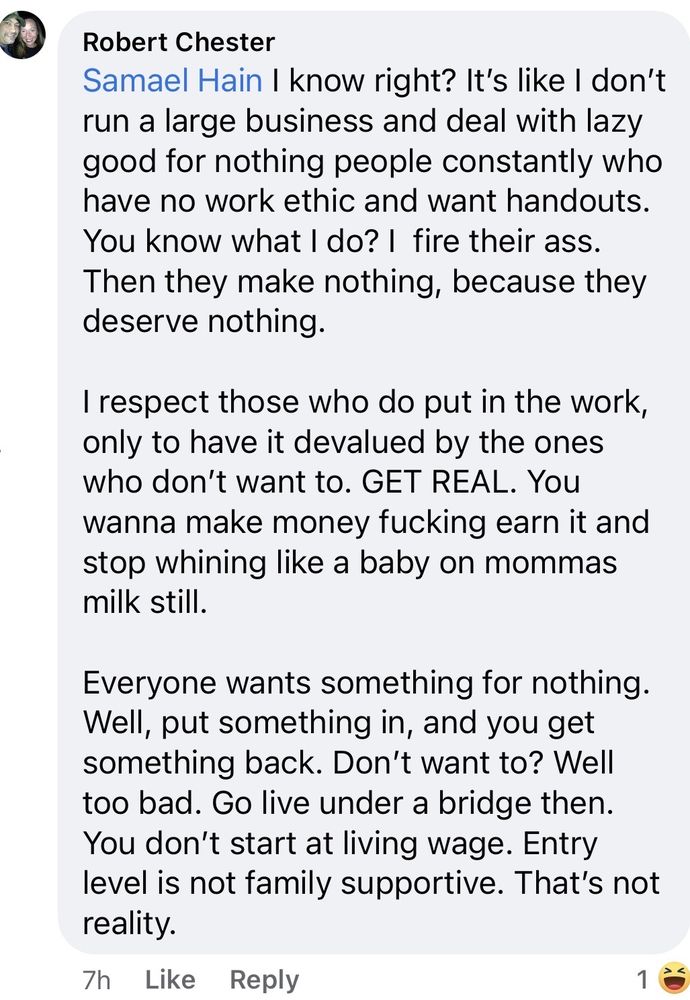690x1000 pixels.
Task: Reply to Robert Chester's comment
Action: click(264, 979)
